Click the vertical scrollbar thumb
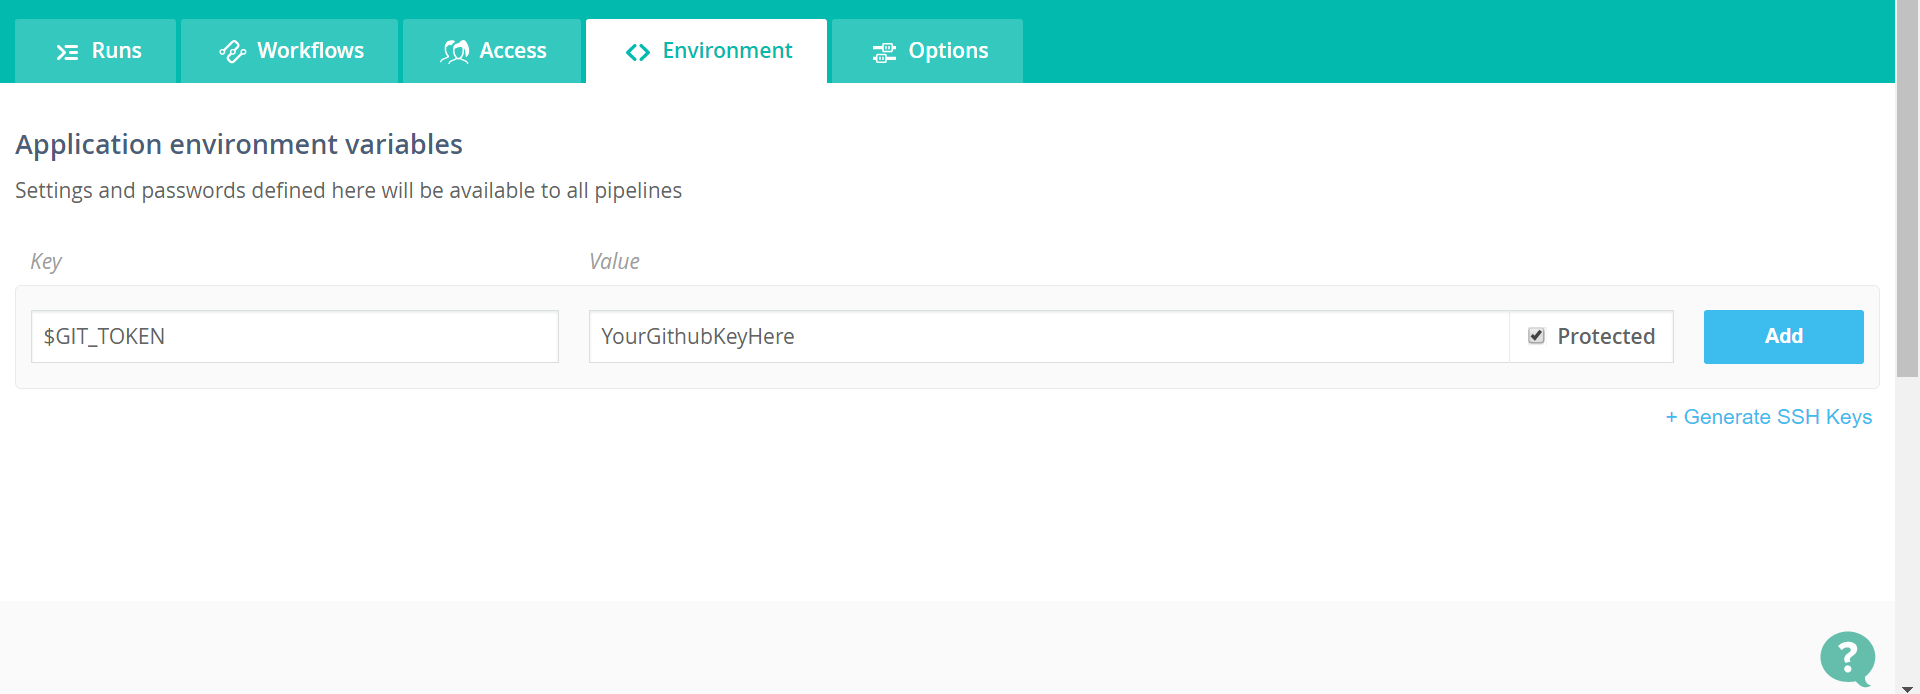 (x=1907, y=190)
